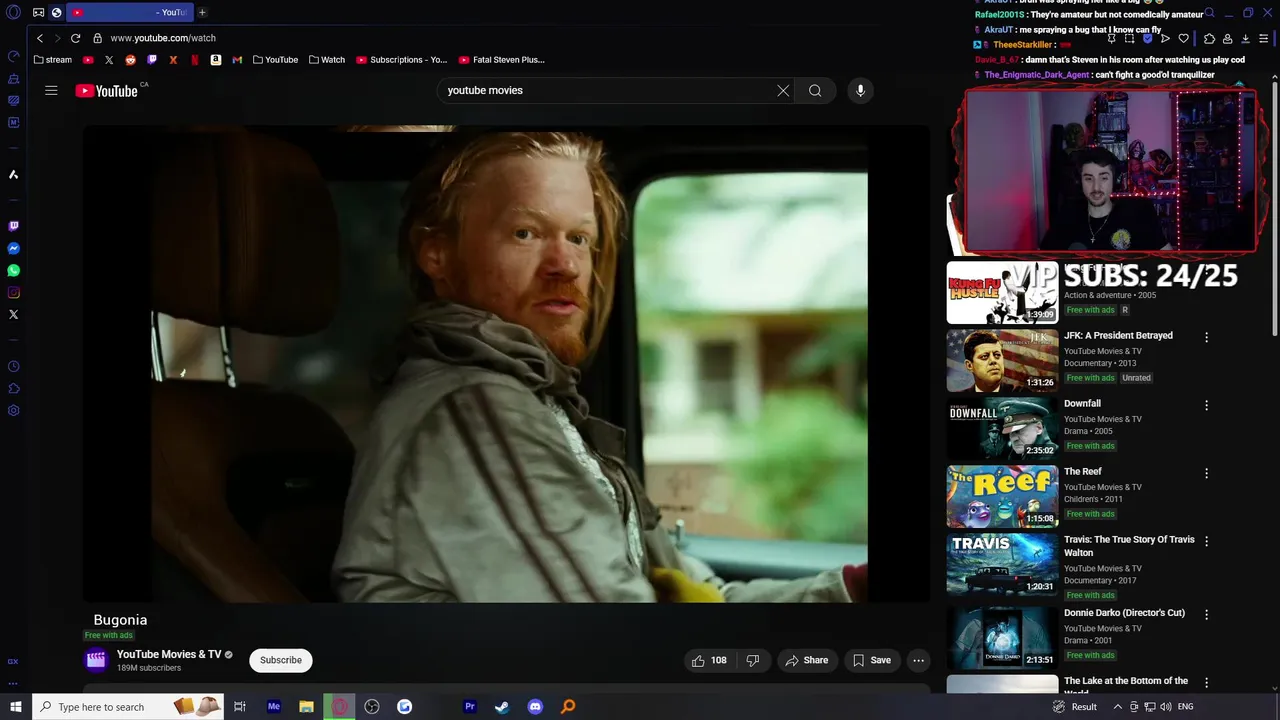1280x720 pixels.
Task: Open GX Cleaner in sidebar
Action: [13, 78]
